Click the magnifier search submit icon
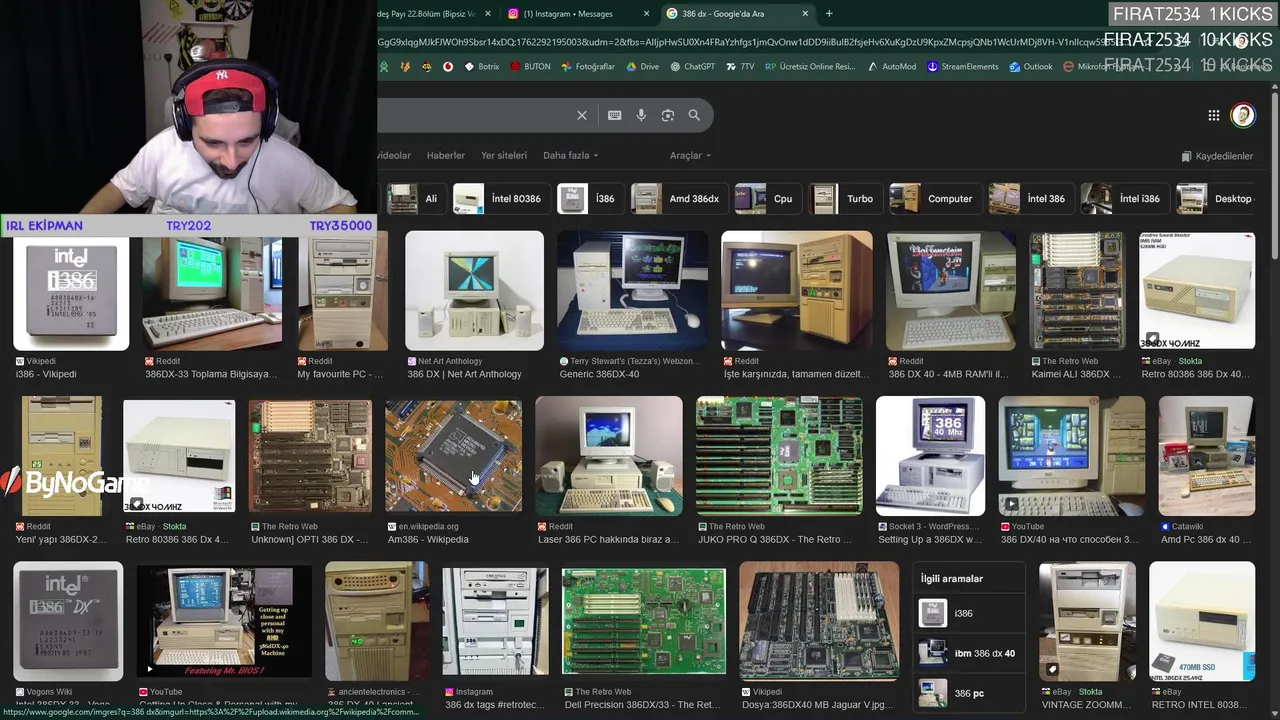This screenshot has width=1280, height=720. [x=694, y=115]
